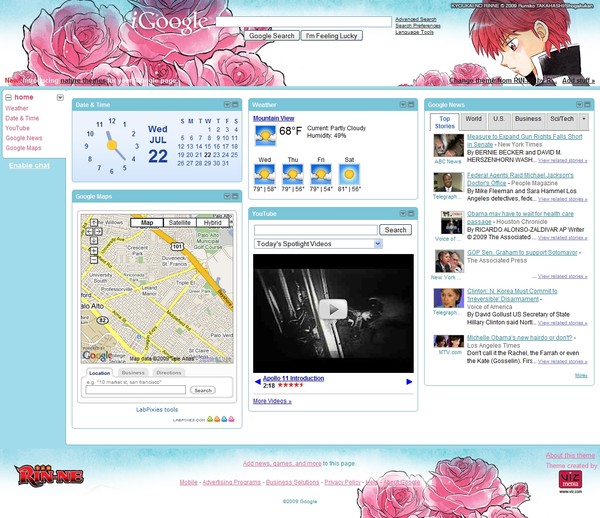Screen dimensions: 600x518
Task: Play the Apollo 11 Introduction video
Action: click(333, 309)
